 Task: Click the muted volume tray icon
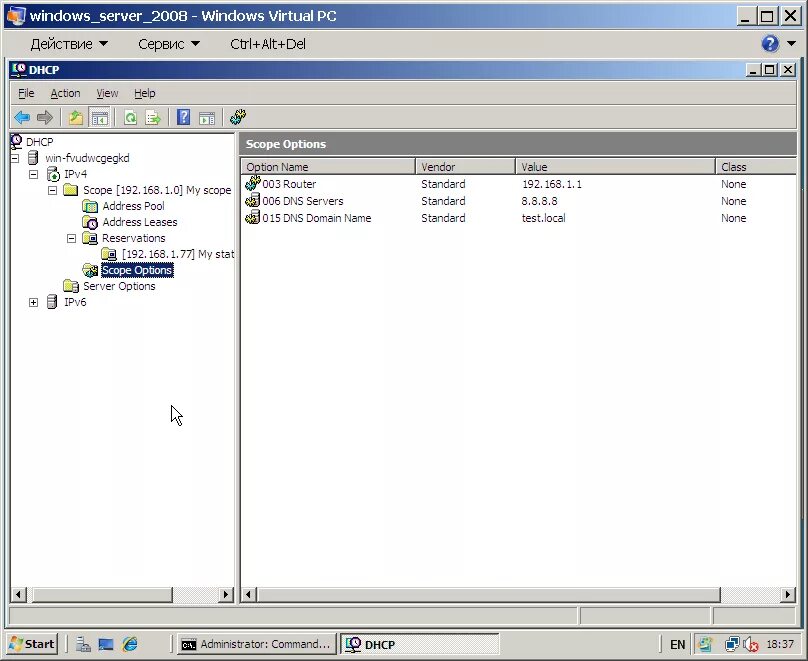click(x=751, y=644)
